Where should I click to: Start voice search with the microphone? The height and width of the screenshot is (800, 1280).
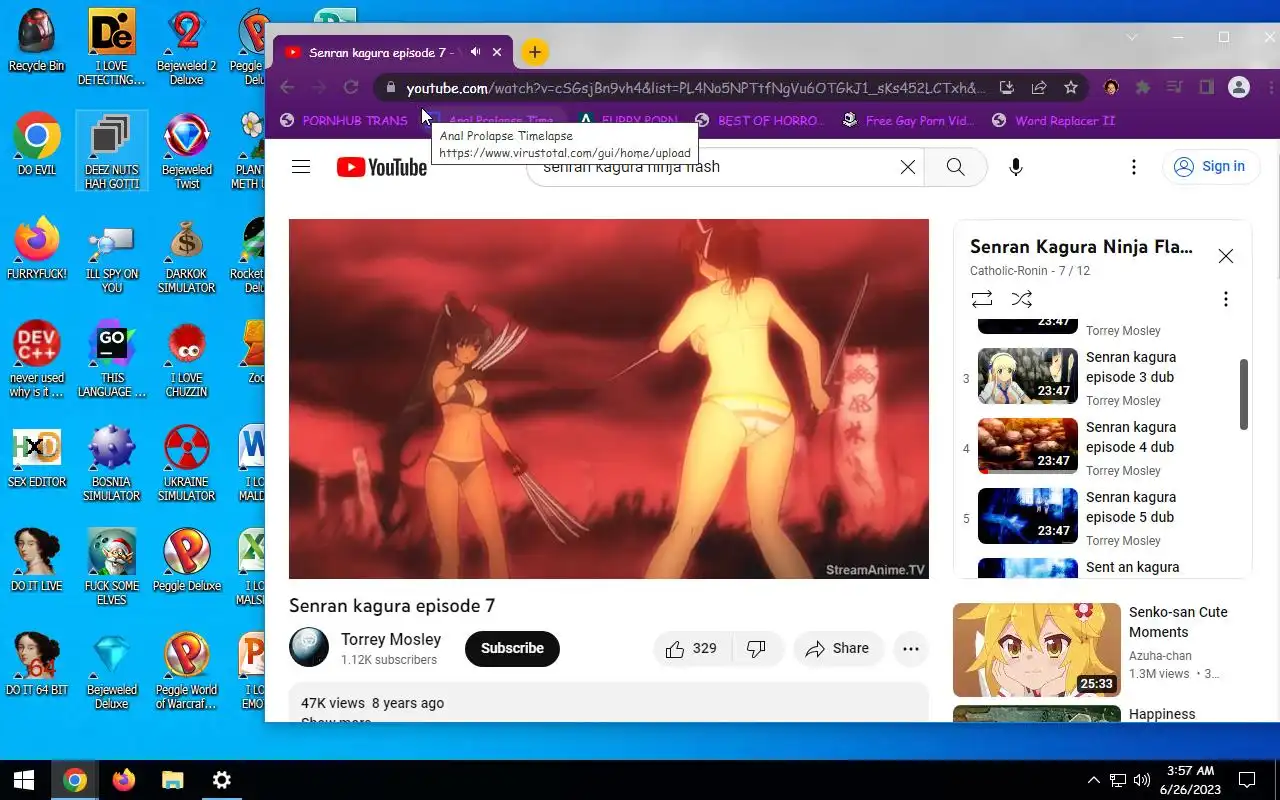tap(1015, 167)
